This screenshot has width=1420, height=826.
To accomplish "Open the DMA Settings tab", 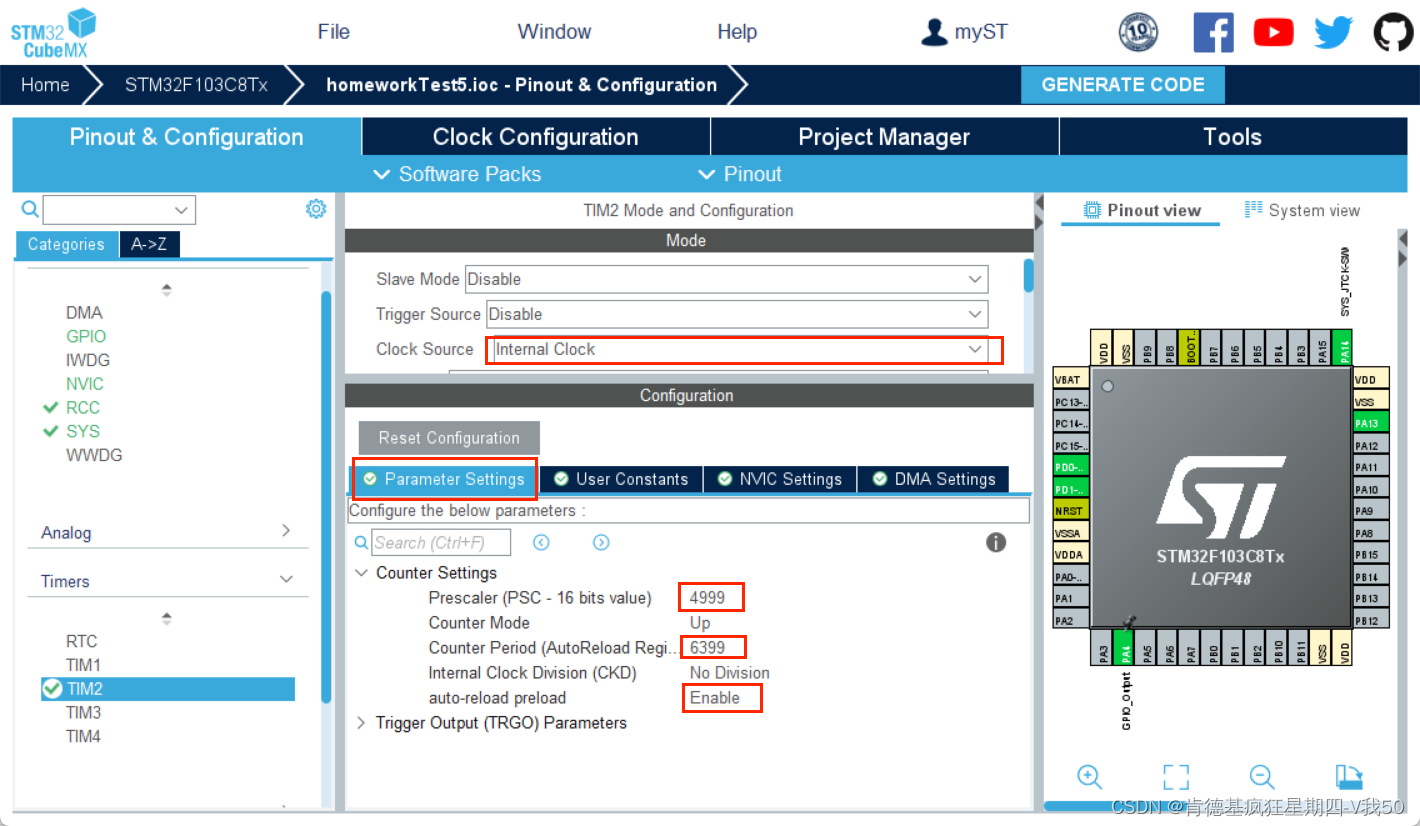I will pyautogui.click(x=934, y=479).
